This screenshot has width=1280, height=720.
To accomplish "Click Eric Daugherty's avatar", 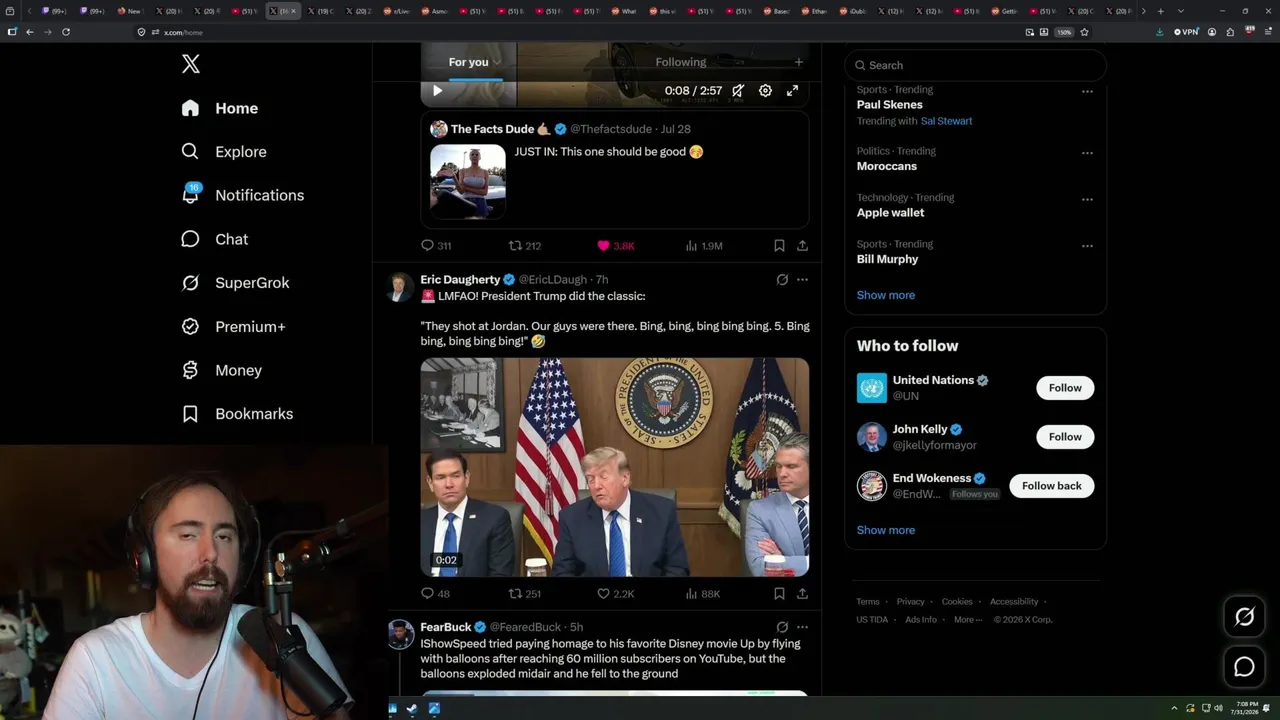I will pyautogui.click(x=400, y=287).
